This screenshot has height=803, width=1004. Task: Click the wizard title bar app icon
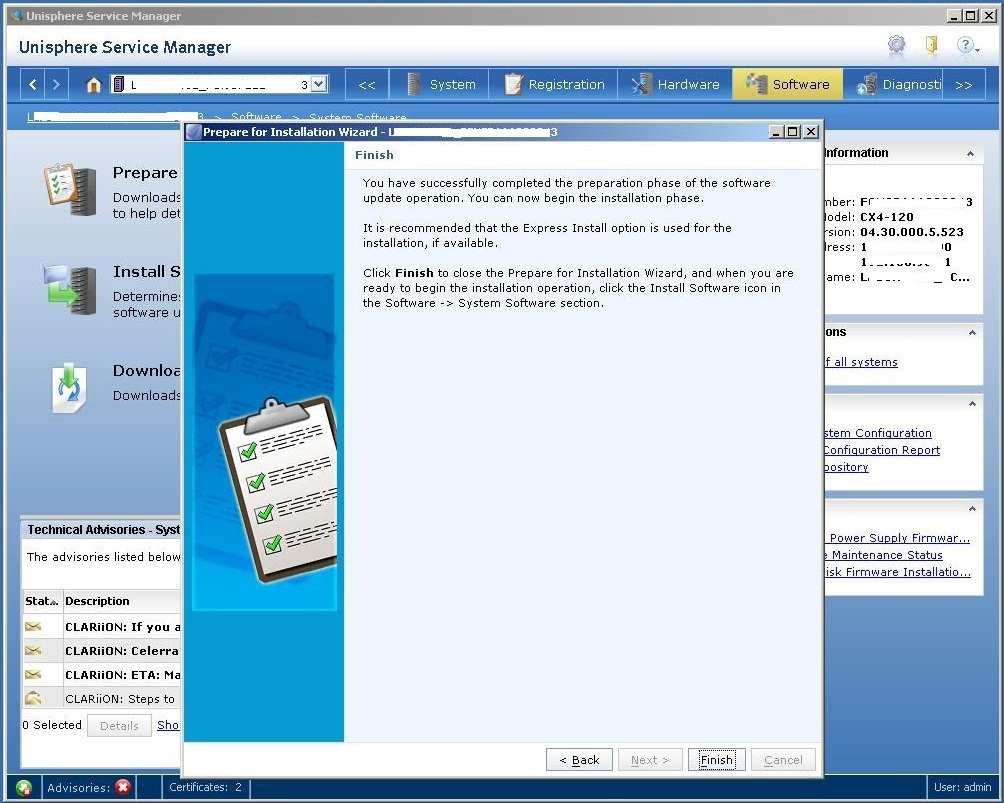193,132
